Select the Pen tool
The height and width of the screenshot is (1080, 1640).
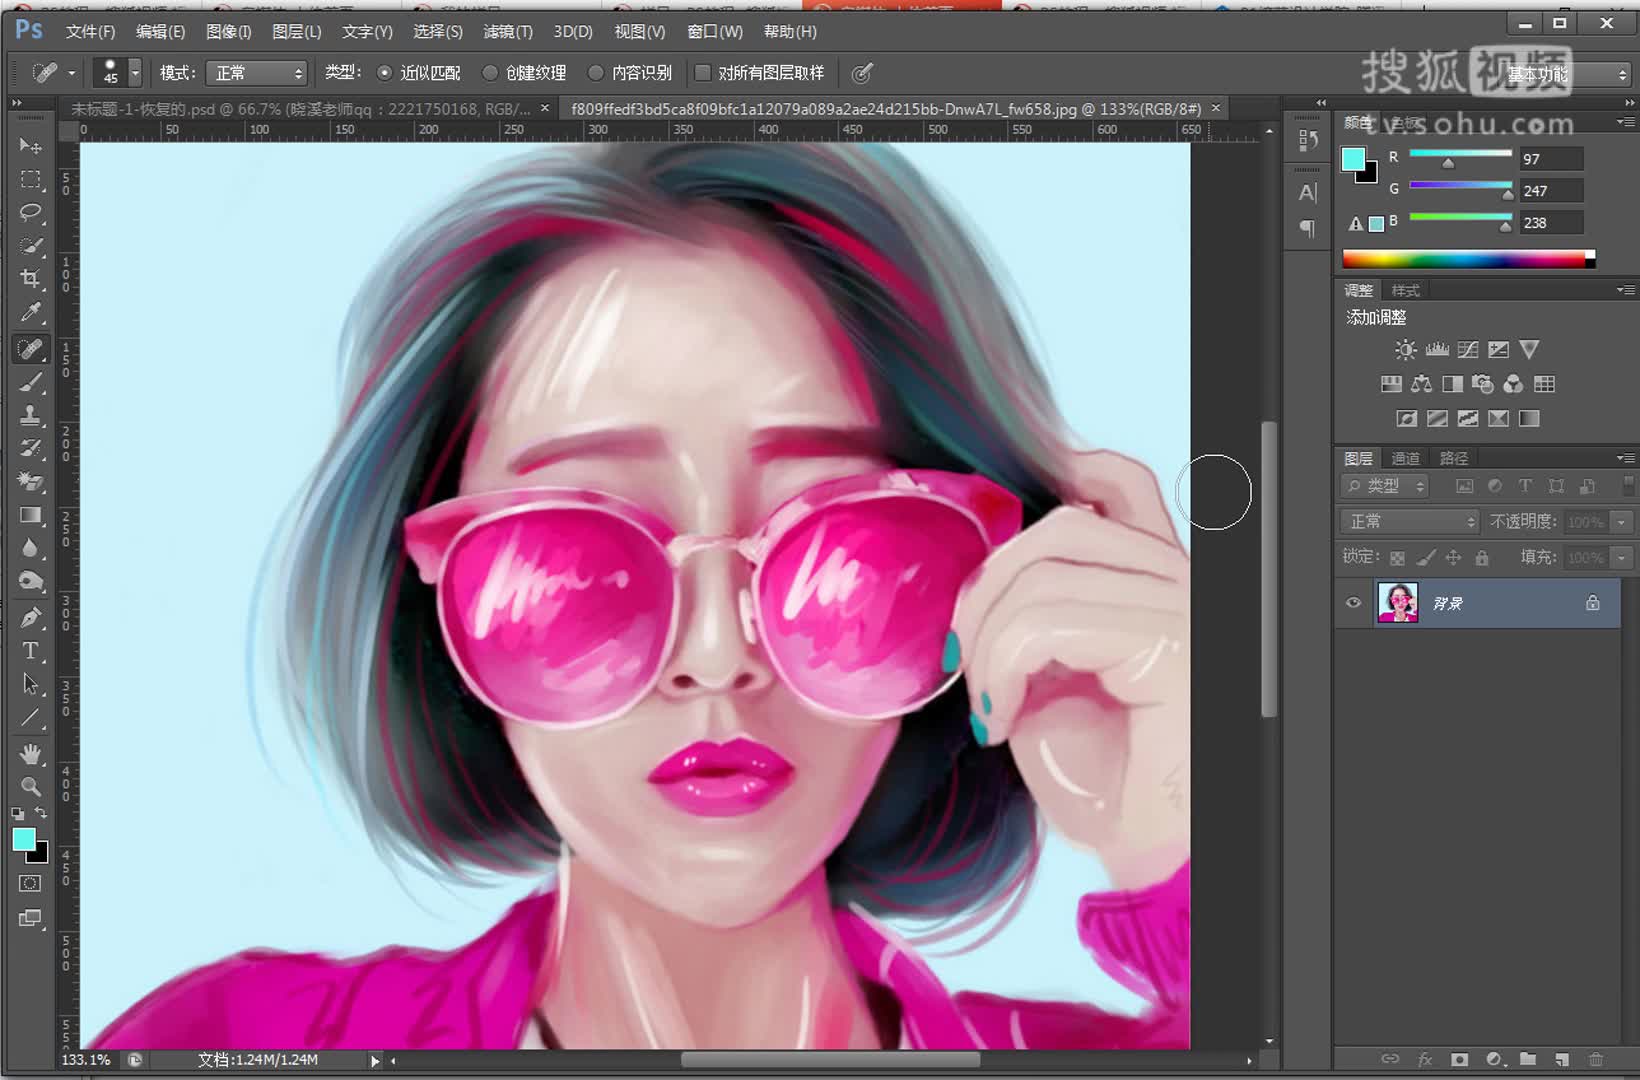(x=30, y=617)
